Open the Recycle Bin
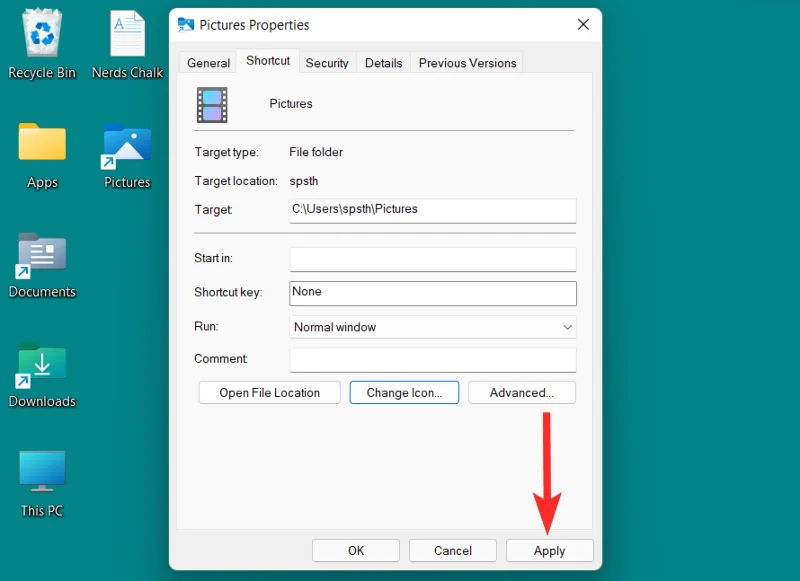This screenshot has width=800, height=581. point(42,35)
